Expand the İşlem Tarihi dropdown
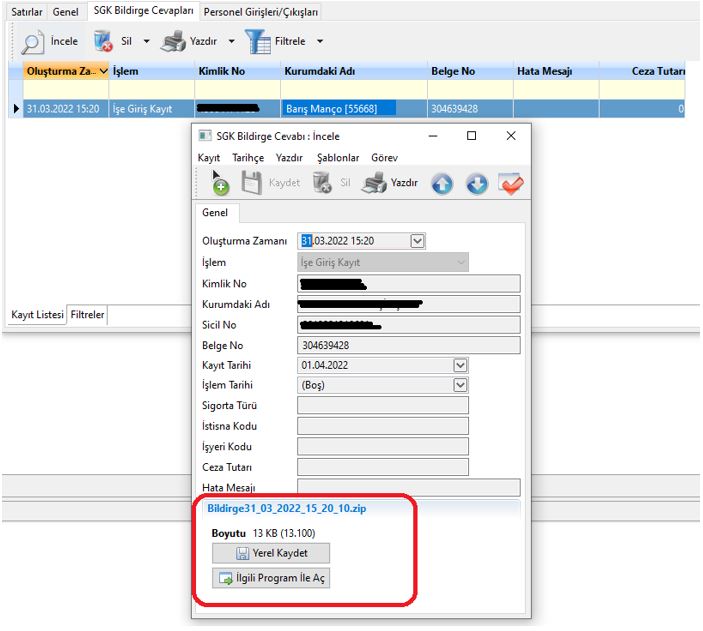 pos(460,385)
